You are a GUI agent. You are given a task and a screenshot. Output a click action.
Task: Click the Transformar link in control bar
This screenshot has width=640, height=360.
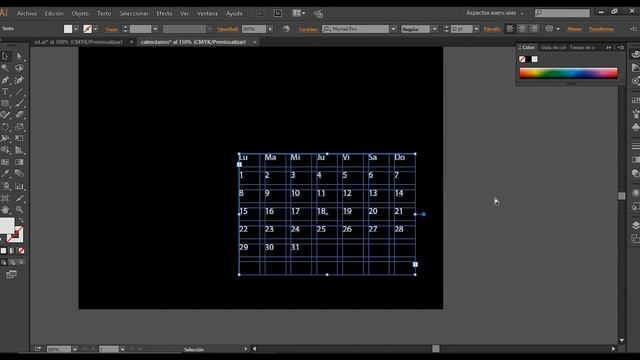pyautogui.click(x=601, y=29)
